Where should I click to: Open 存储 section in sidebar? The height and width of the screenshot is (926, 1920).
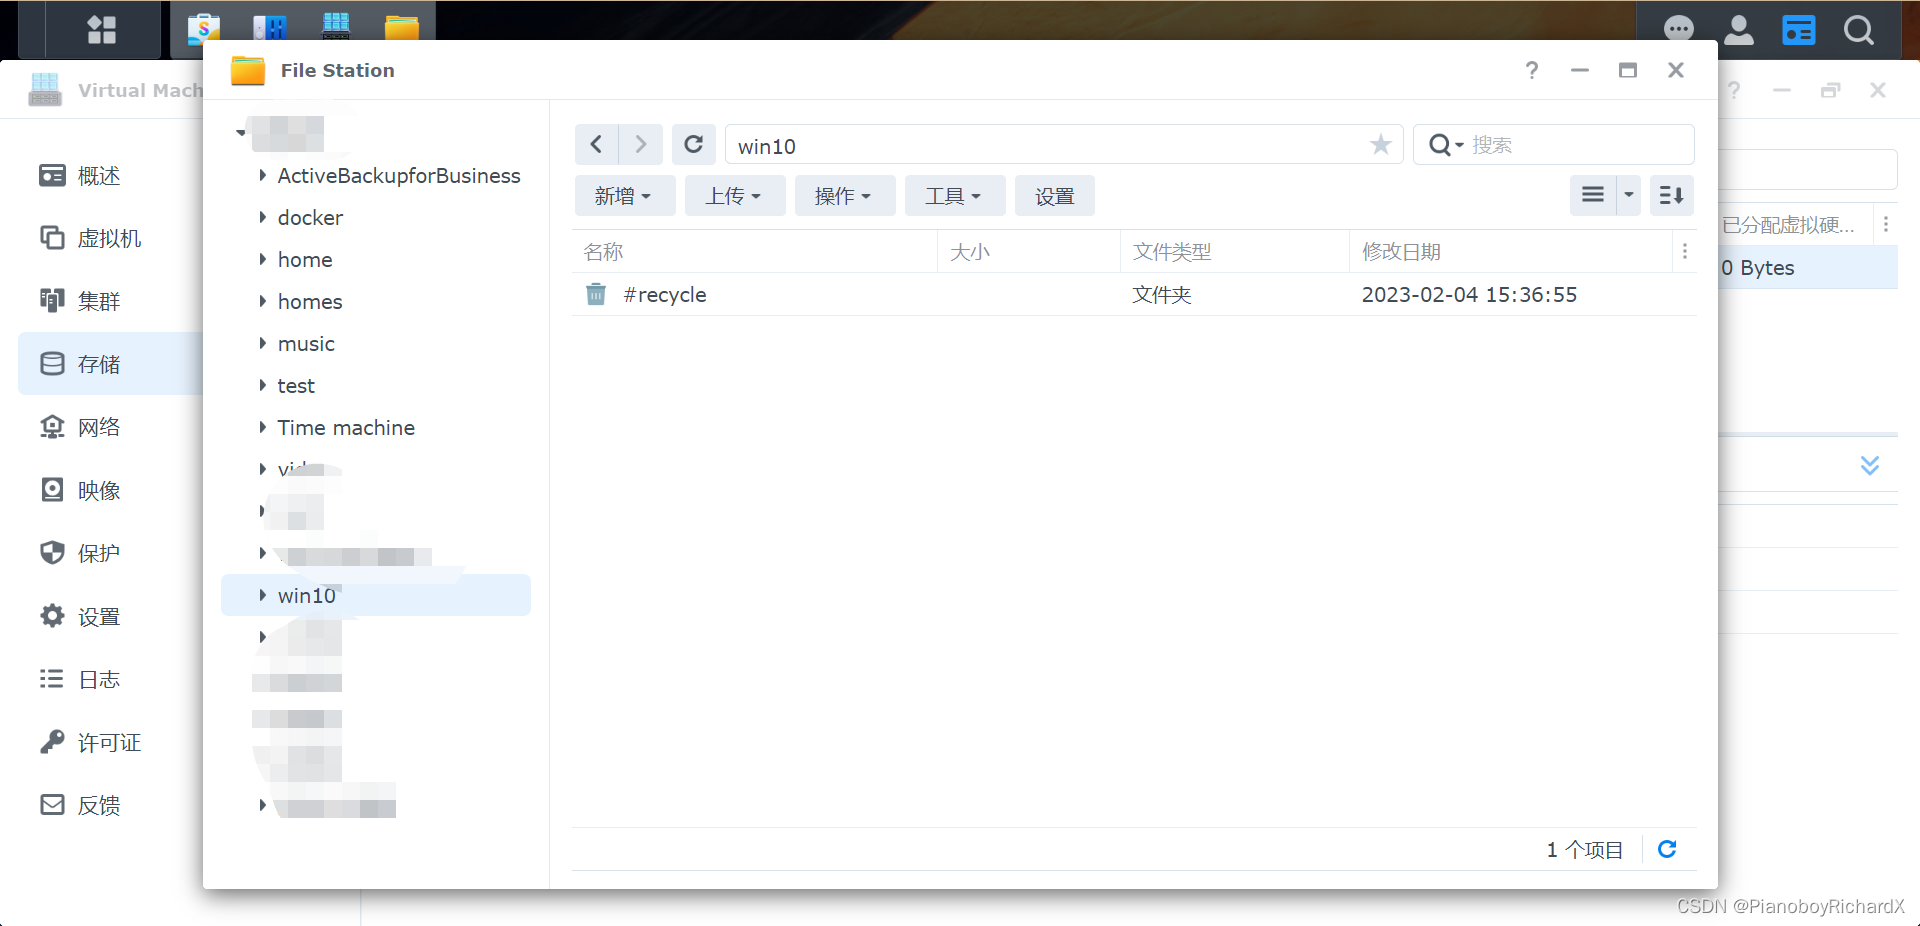110,364
